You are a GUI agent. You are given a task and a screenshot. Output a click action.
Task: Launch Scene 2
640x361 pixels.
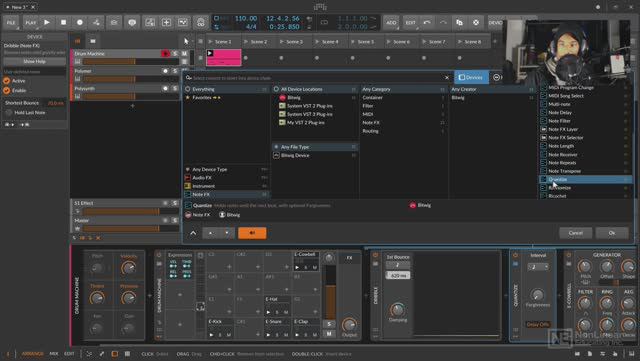(246, 42)
